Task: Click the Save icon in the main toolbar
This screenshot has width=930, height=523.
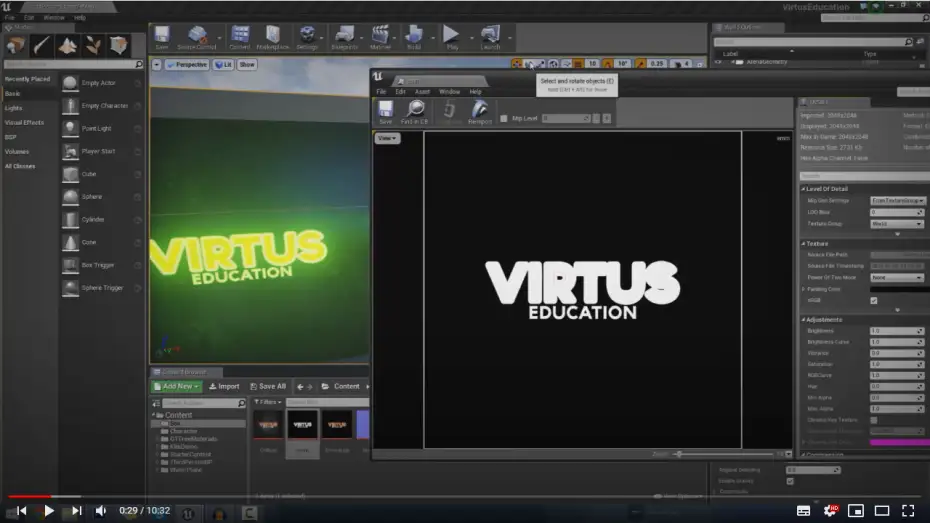Action: 161,36
